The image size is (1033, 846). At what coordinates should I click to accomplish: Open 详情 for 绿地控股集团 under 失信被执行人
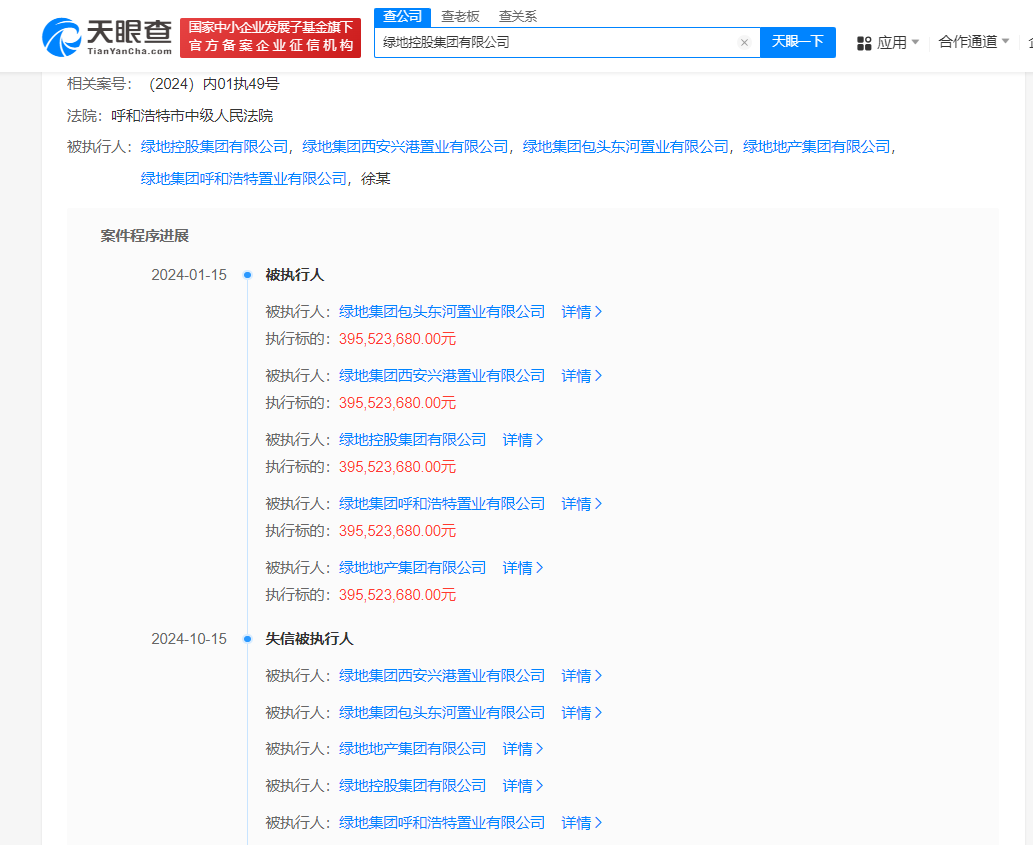tap(523, 785)
